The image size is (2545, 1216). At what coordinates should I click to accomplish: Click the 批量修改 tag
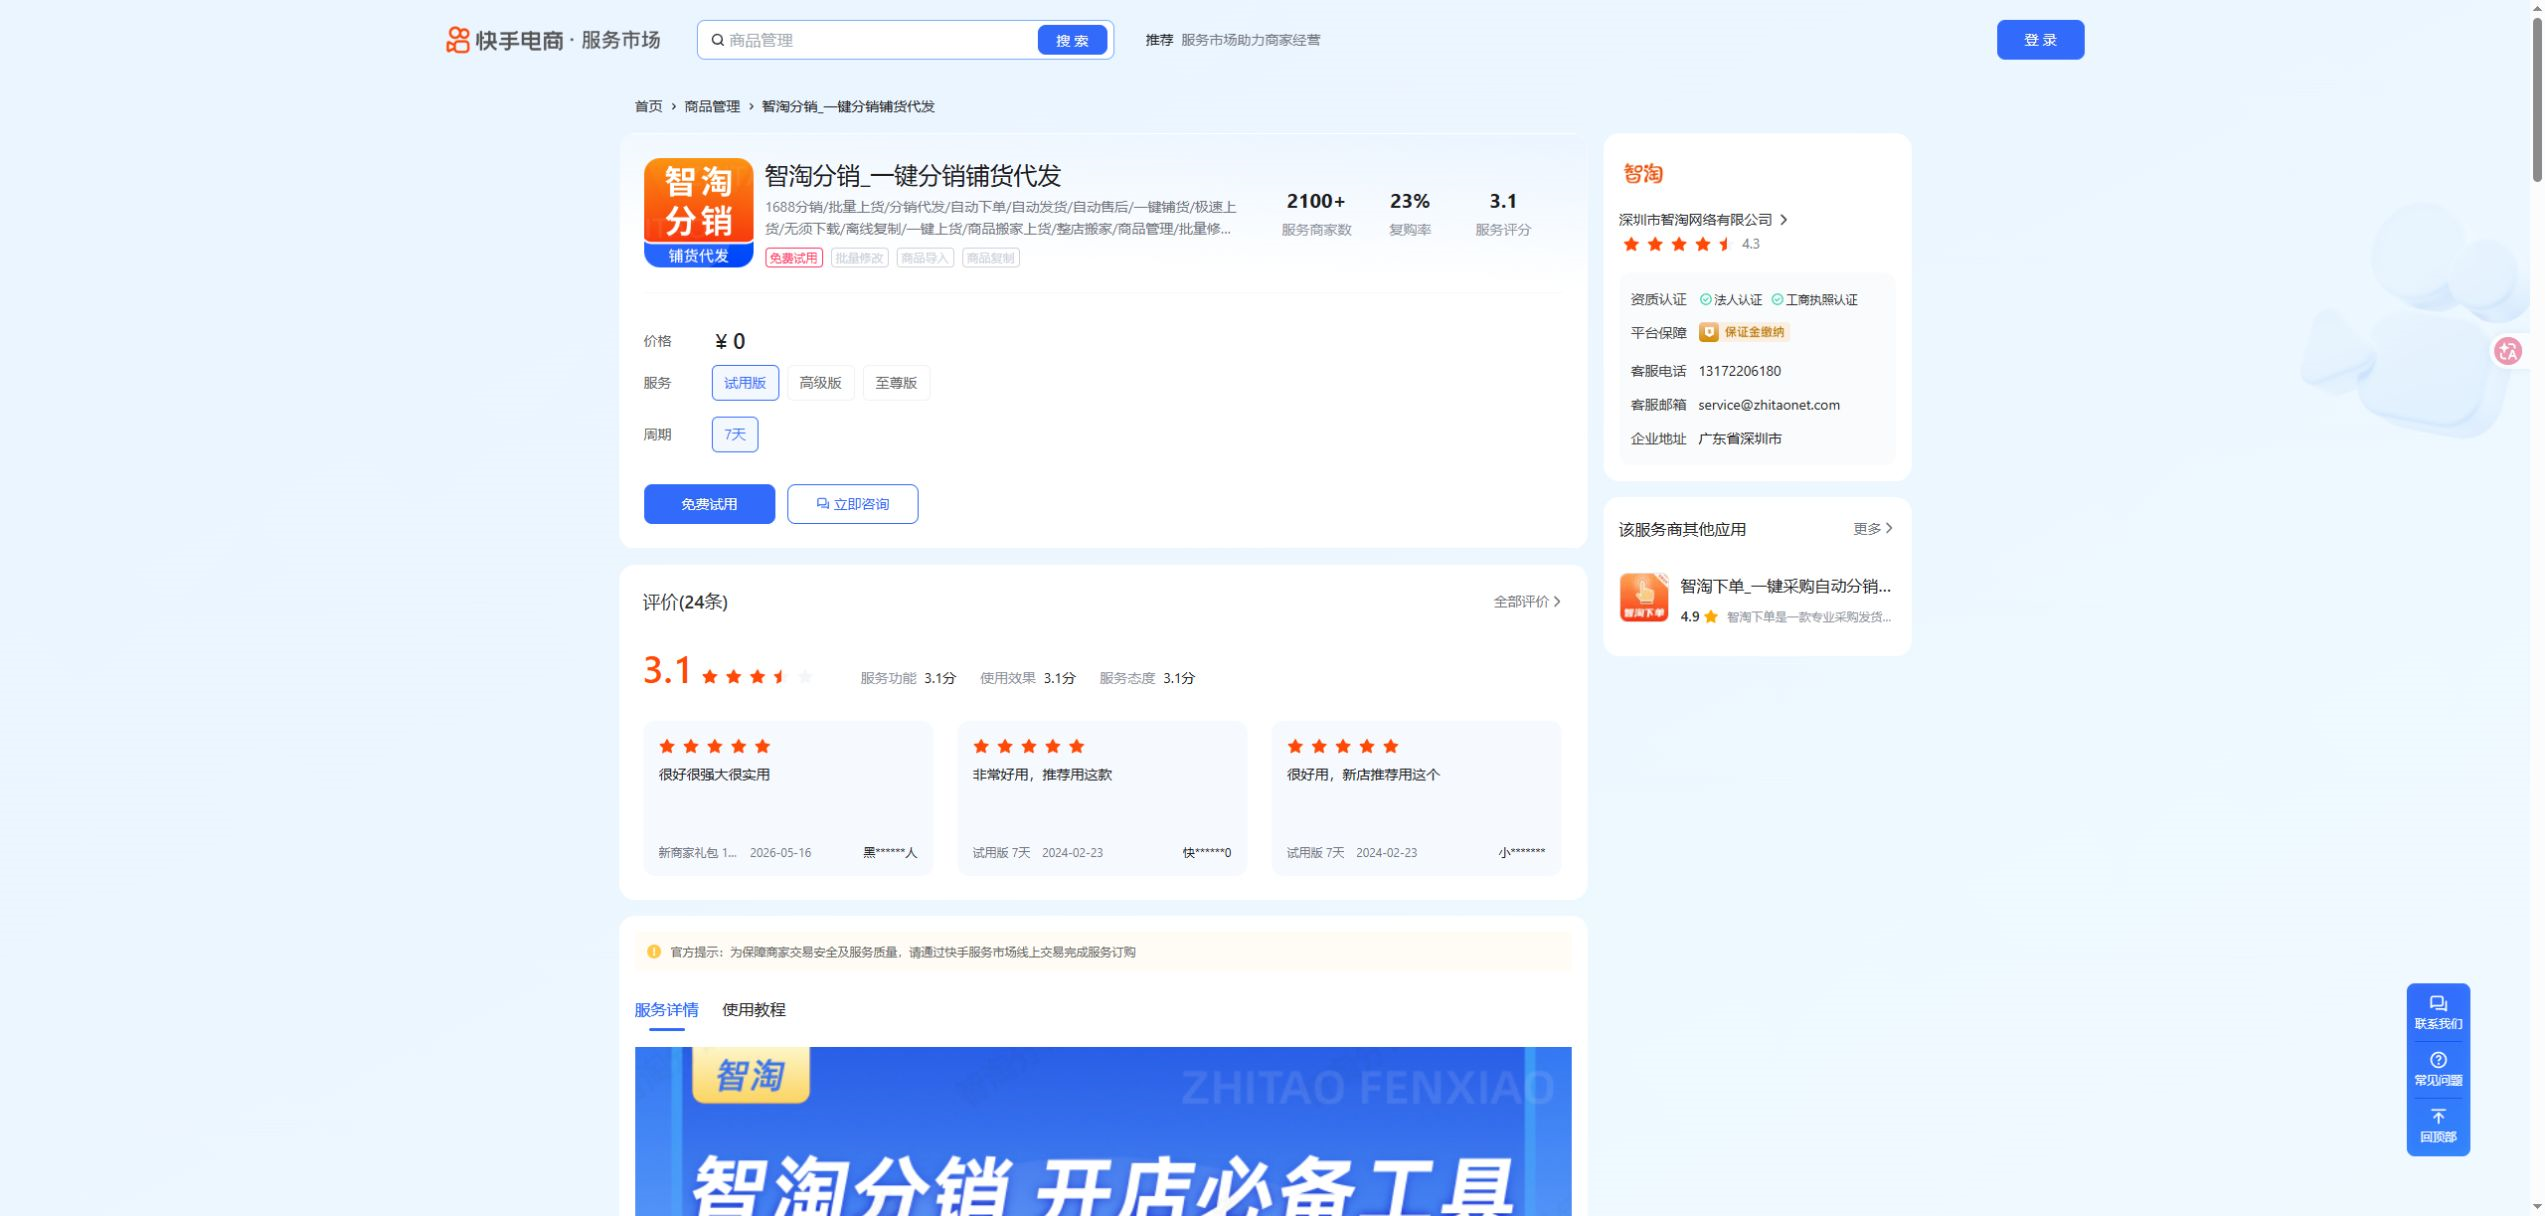click(859, 258)
